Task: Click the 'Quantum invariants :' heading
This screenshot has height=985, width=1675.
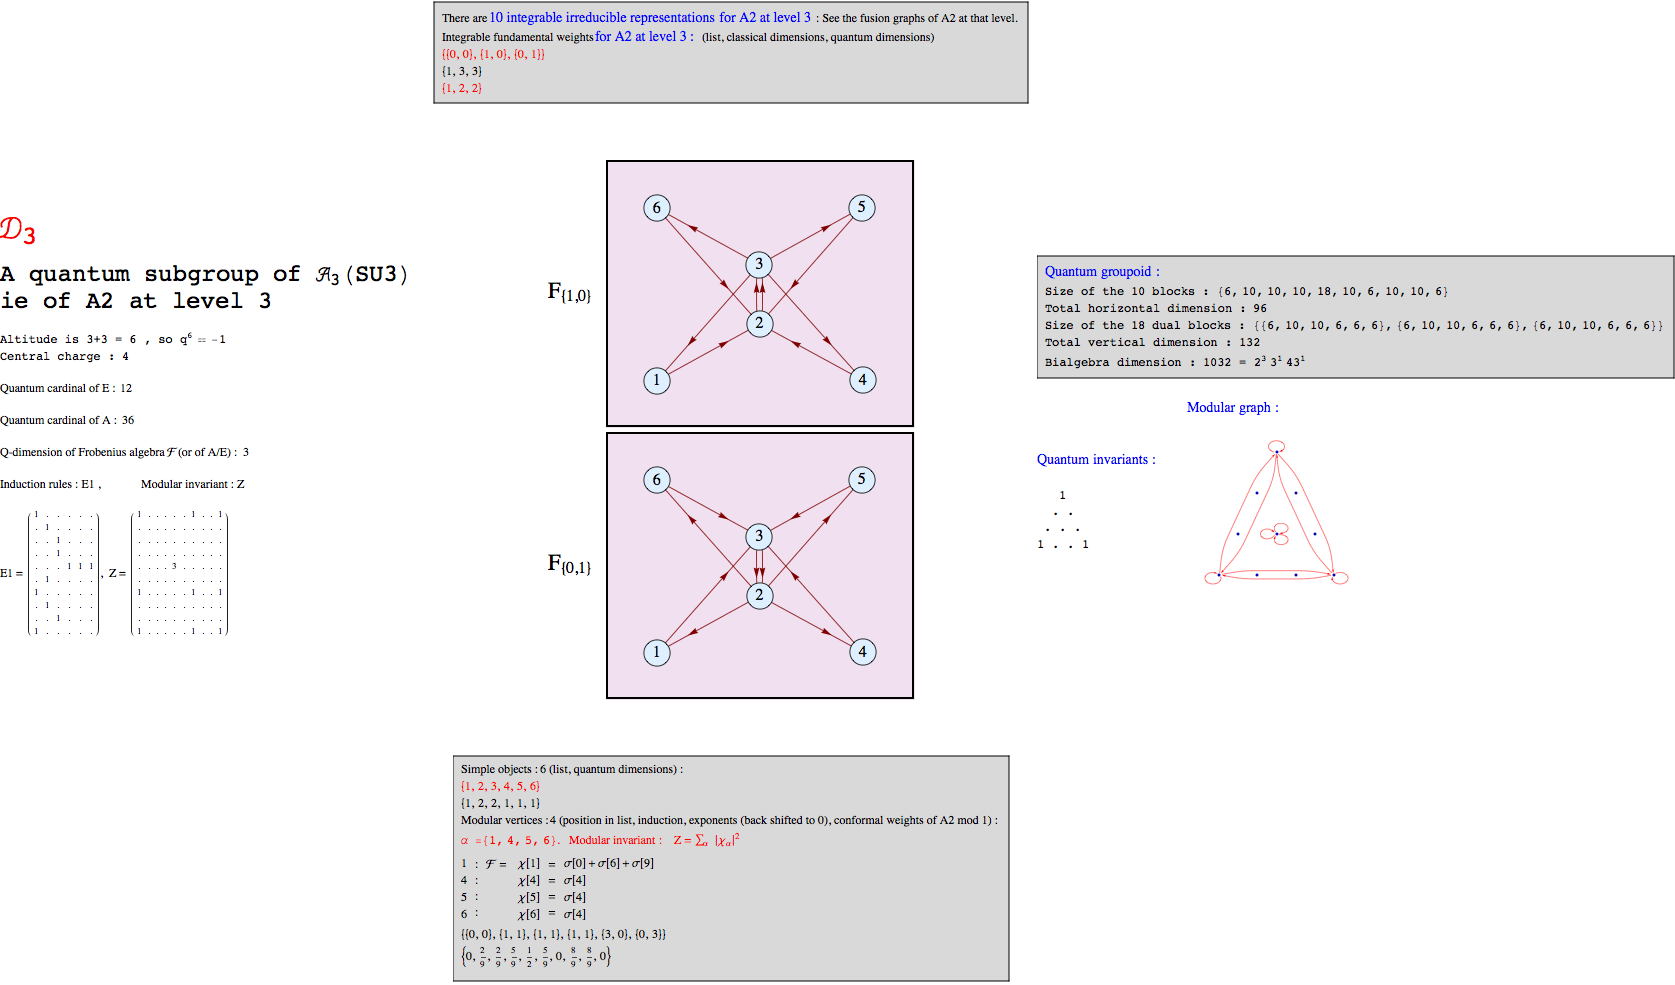Action: (1096, 460)
